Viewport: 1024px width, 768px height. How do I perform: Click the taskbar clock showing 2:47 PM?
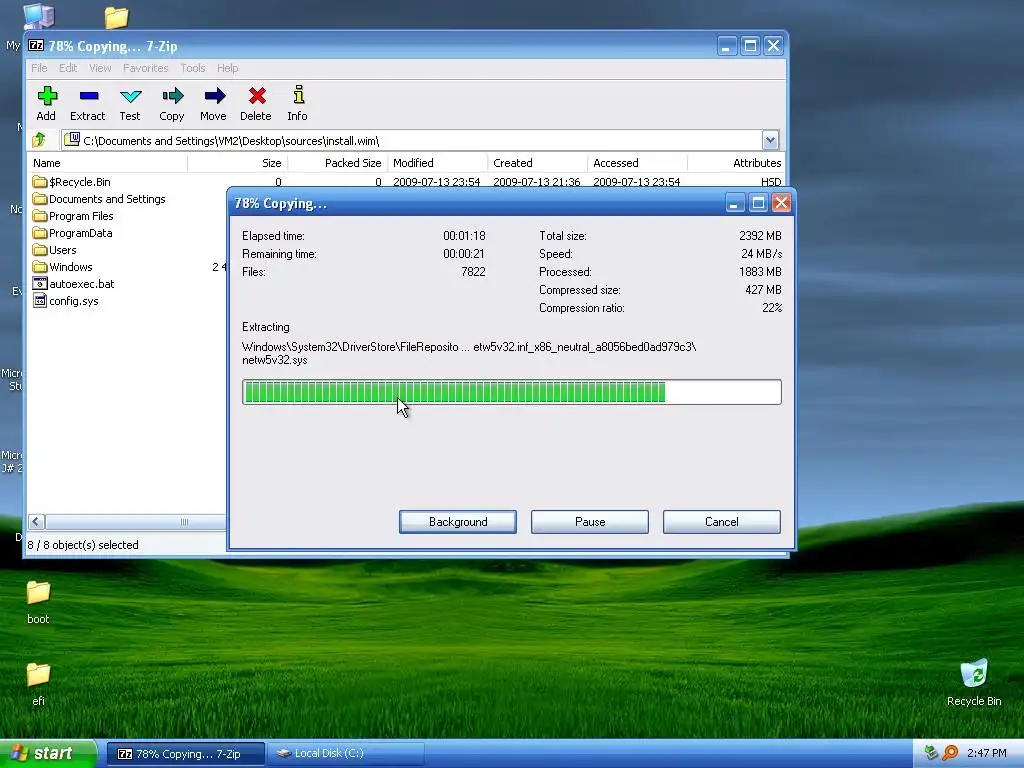tap(986, 753)
